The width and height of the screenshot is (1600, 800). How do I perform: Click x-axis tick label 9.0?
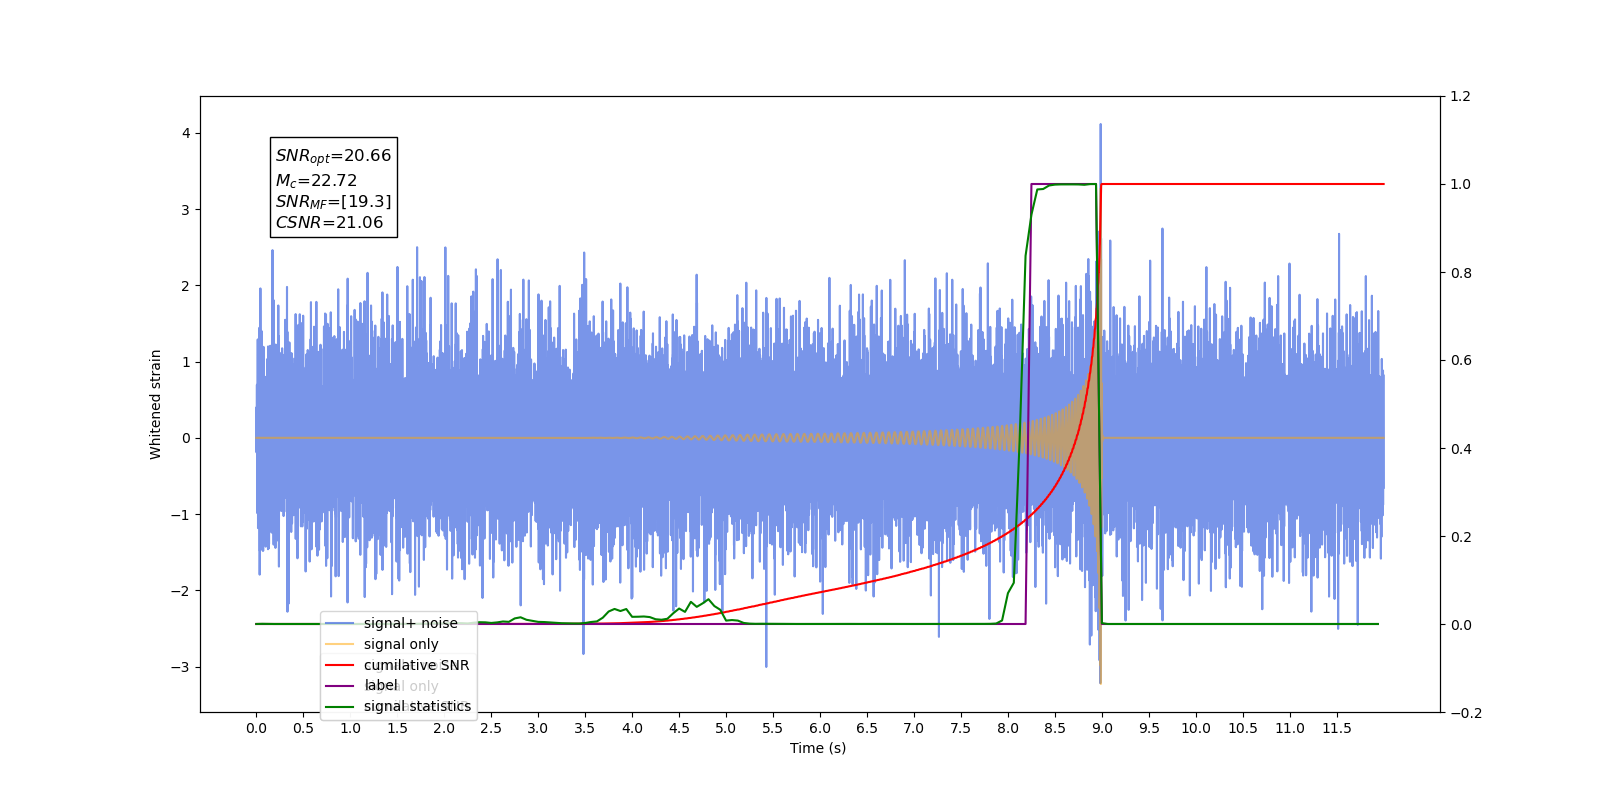click(x=1102, y=728)
